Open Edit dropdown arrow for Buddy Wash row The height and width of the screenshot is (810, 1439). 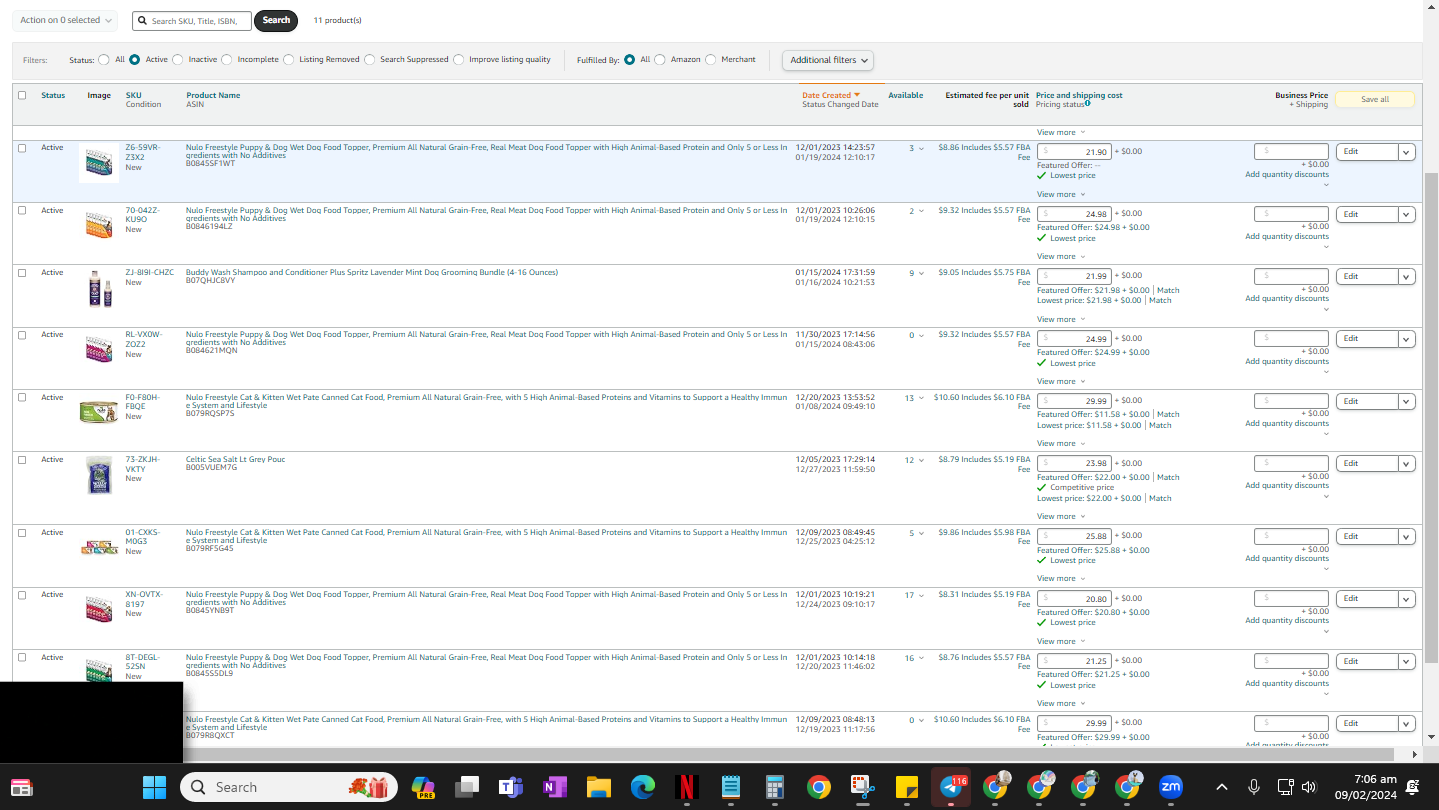[x=1407, y=276]
